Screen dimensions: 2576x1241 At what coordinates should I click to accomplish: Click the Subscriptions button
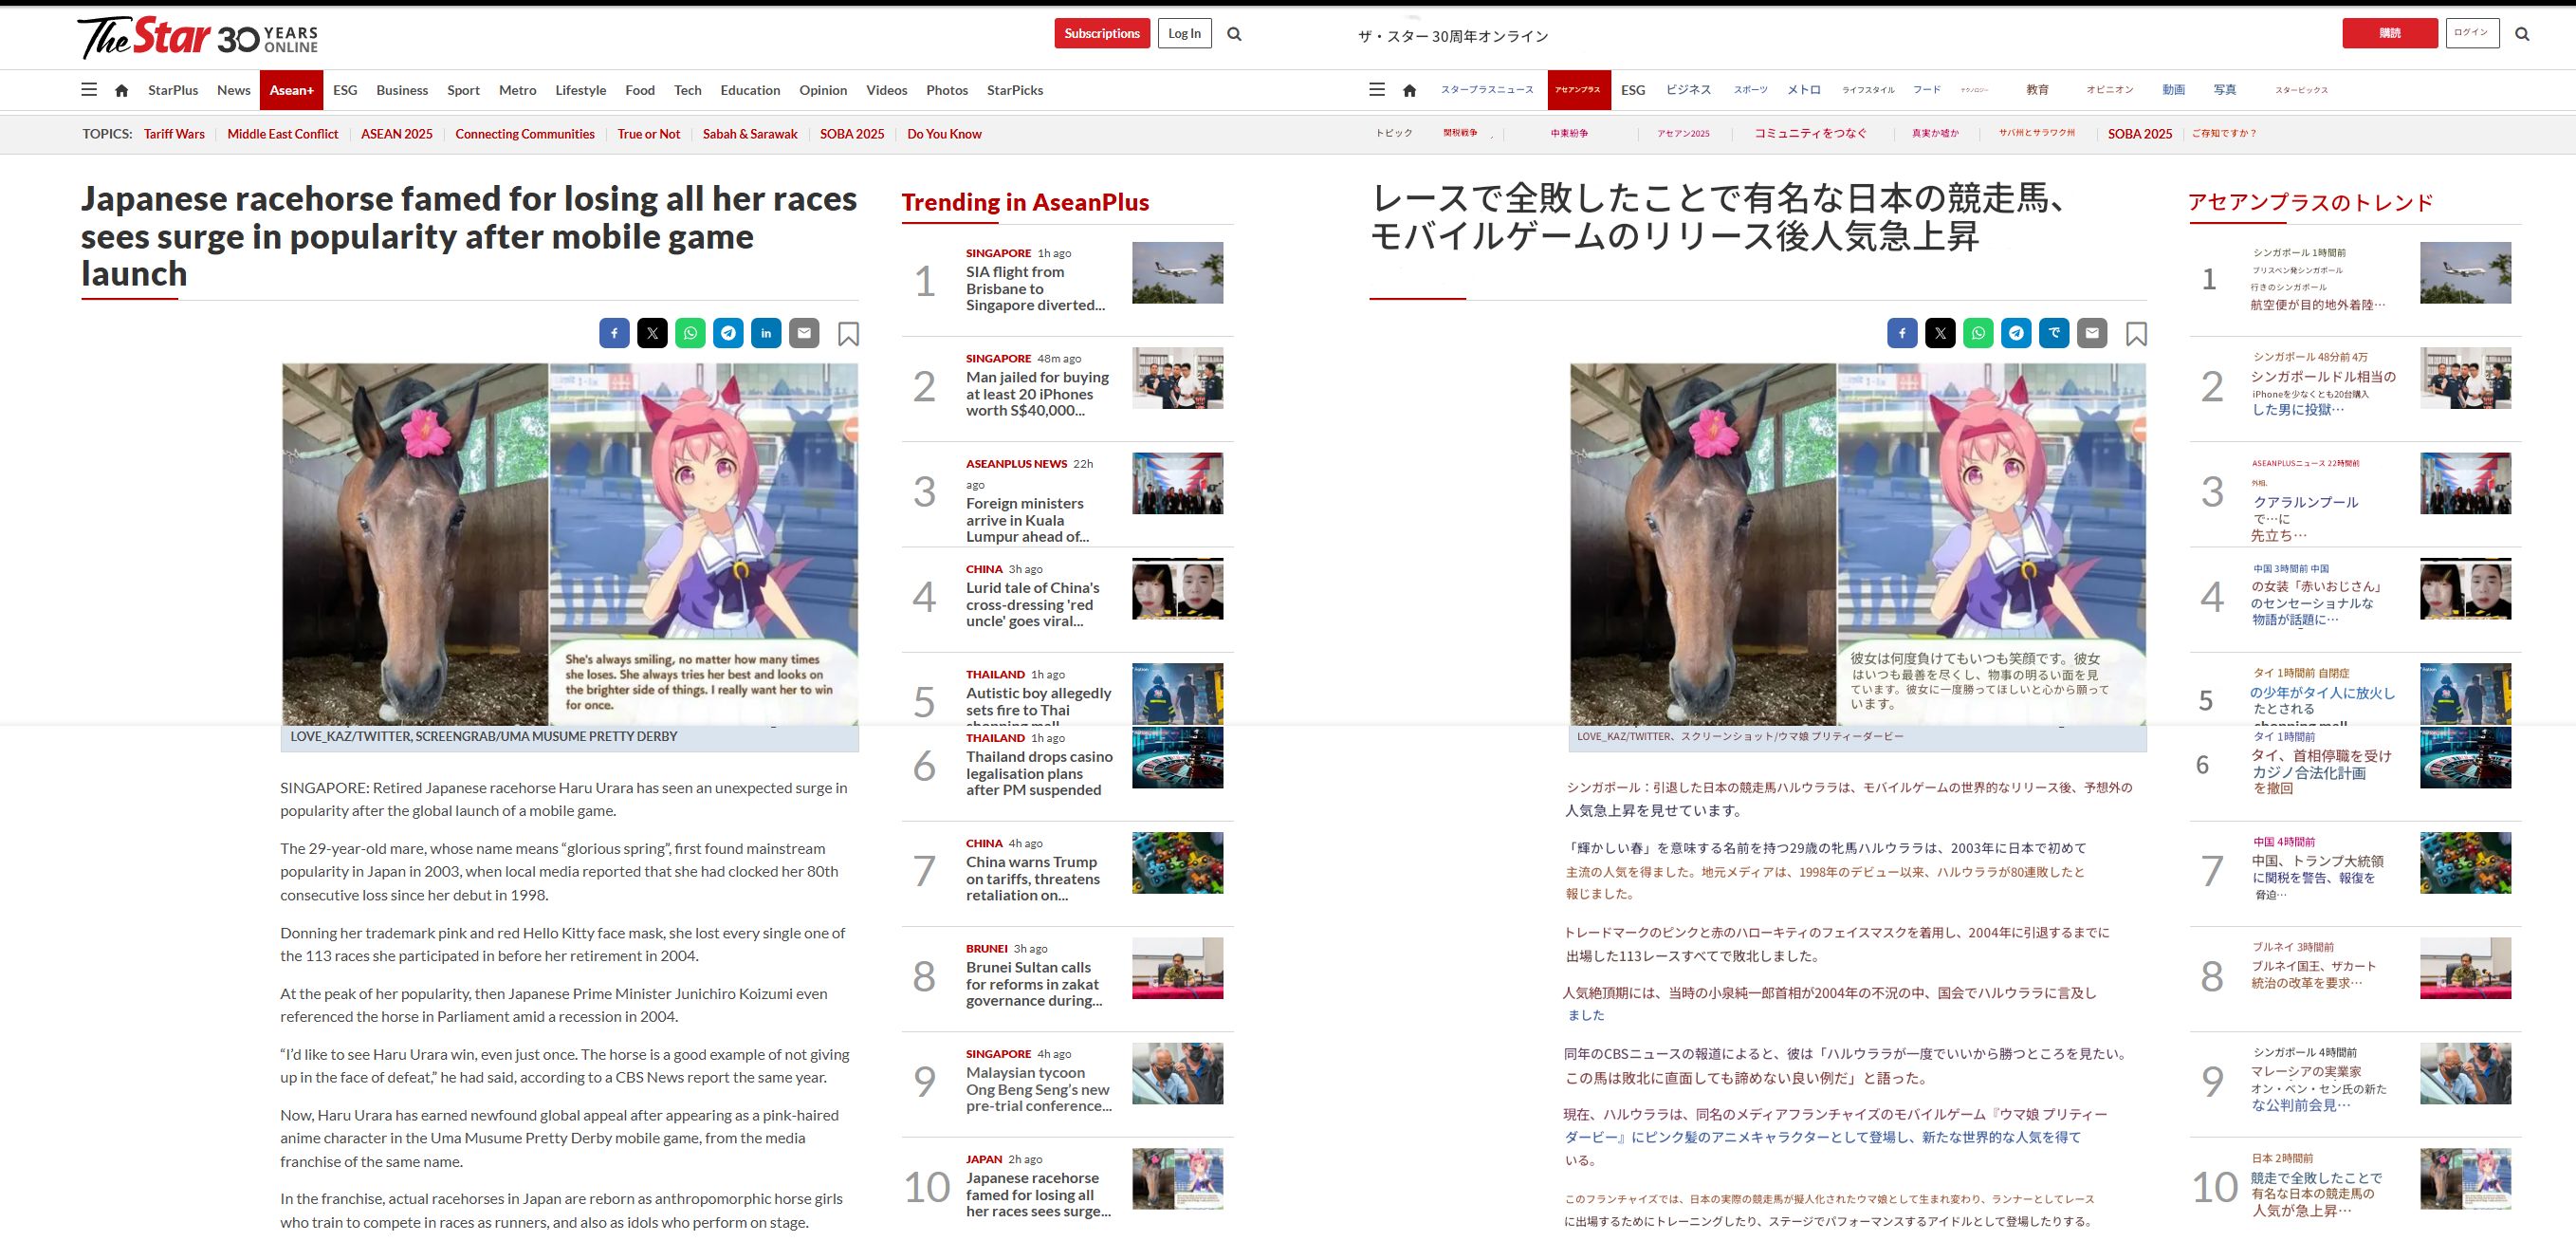(1102, 33)
